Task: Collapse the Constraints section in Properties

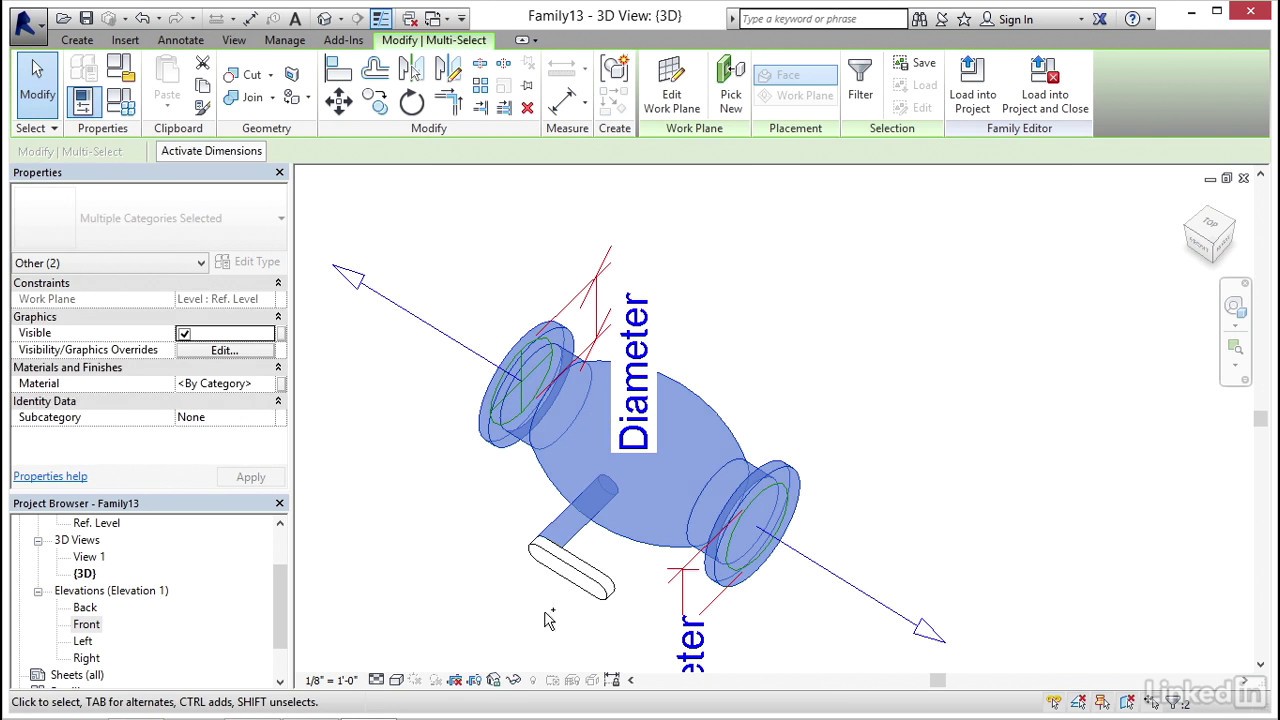Action: tap(278, 283)
